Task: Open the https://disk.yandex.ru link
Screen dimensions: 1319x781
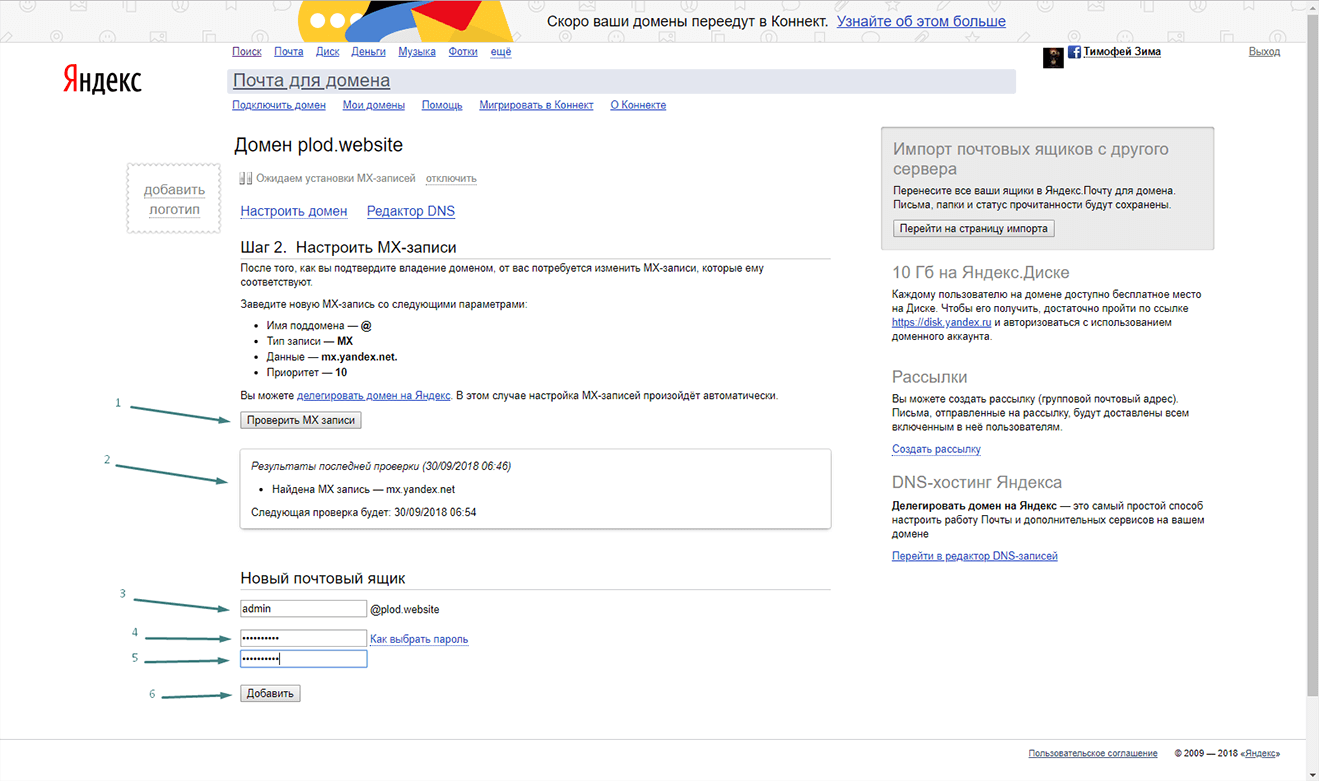Action: point(942,323)
